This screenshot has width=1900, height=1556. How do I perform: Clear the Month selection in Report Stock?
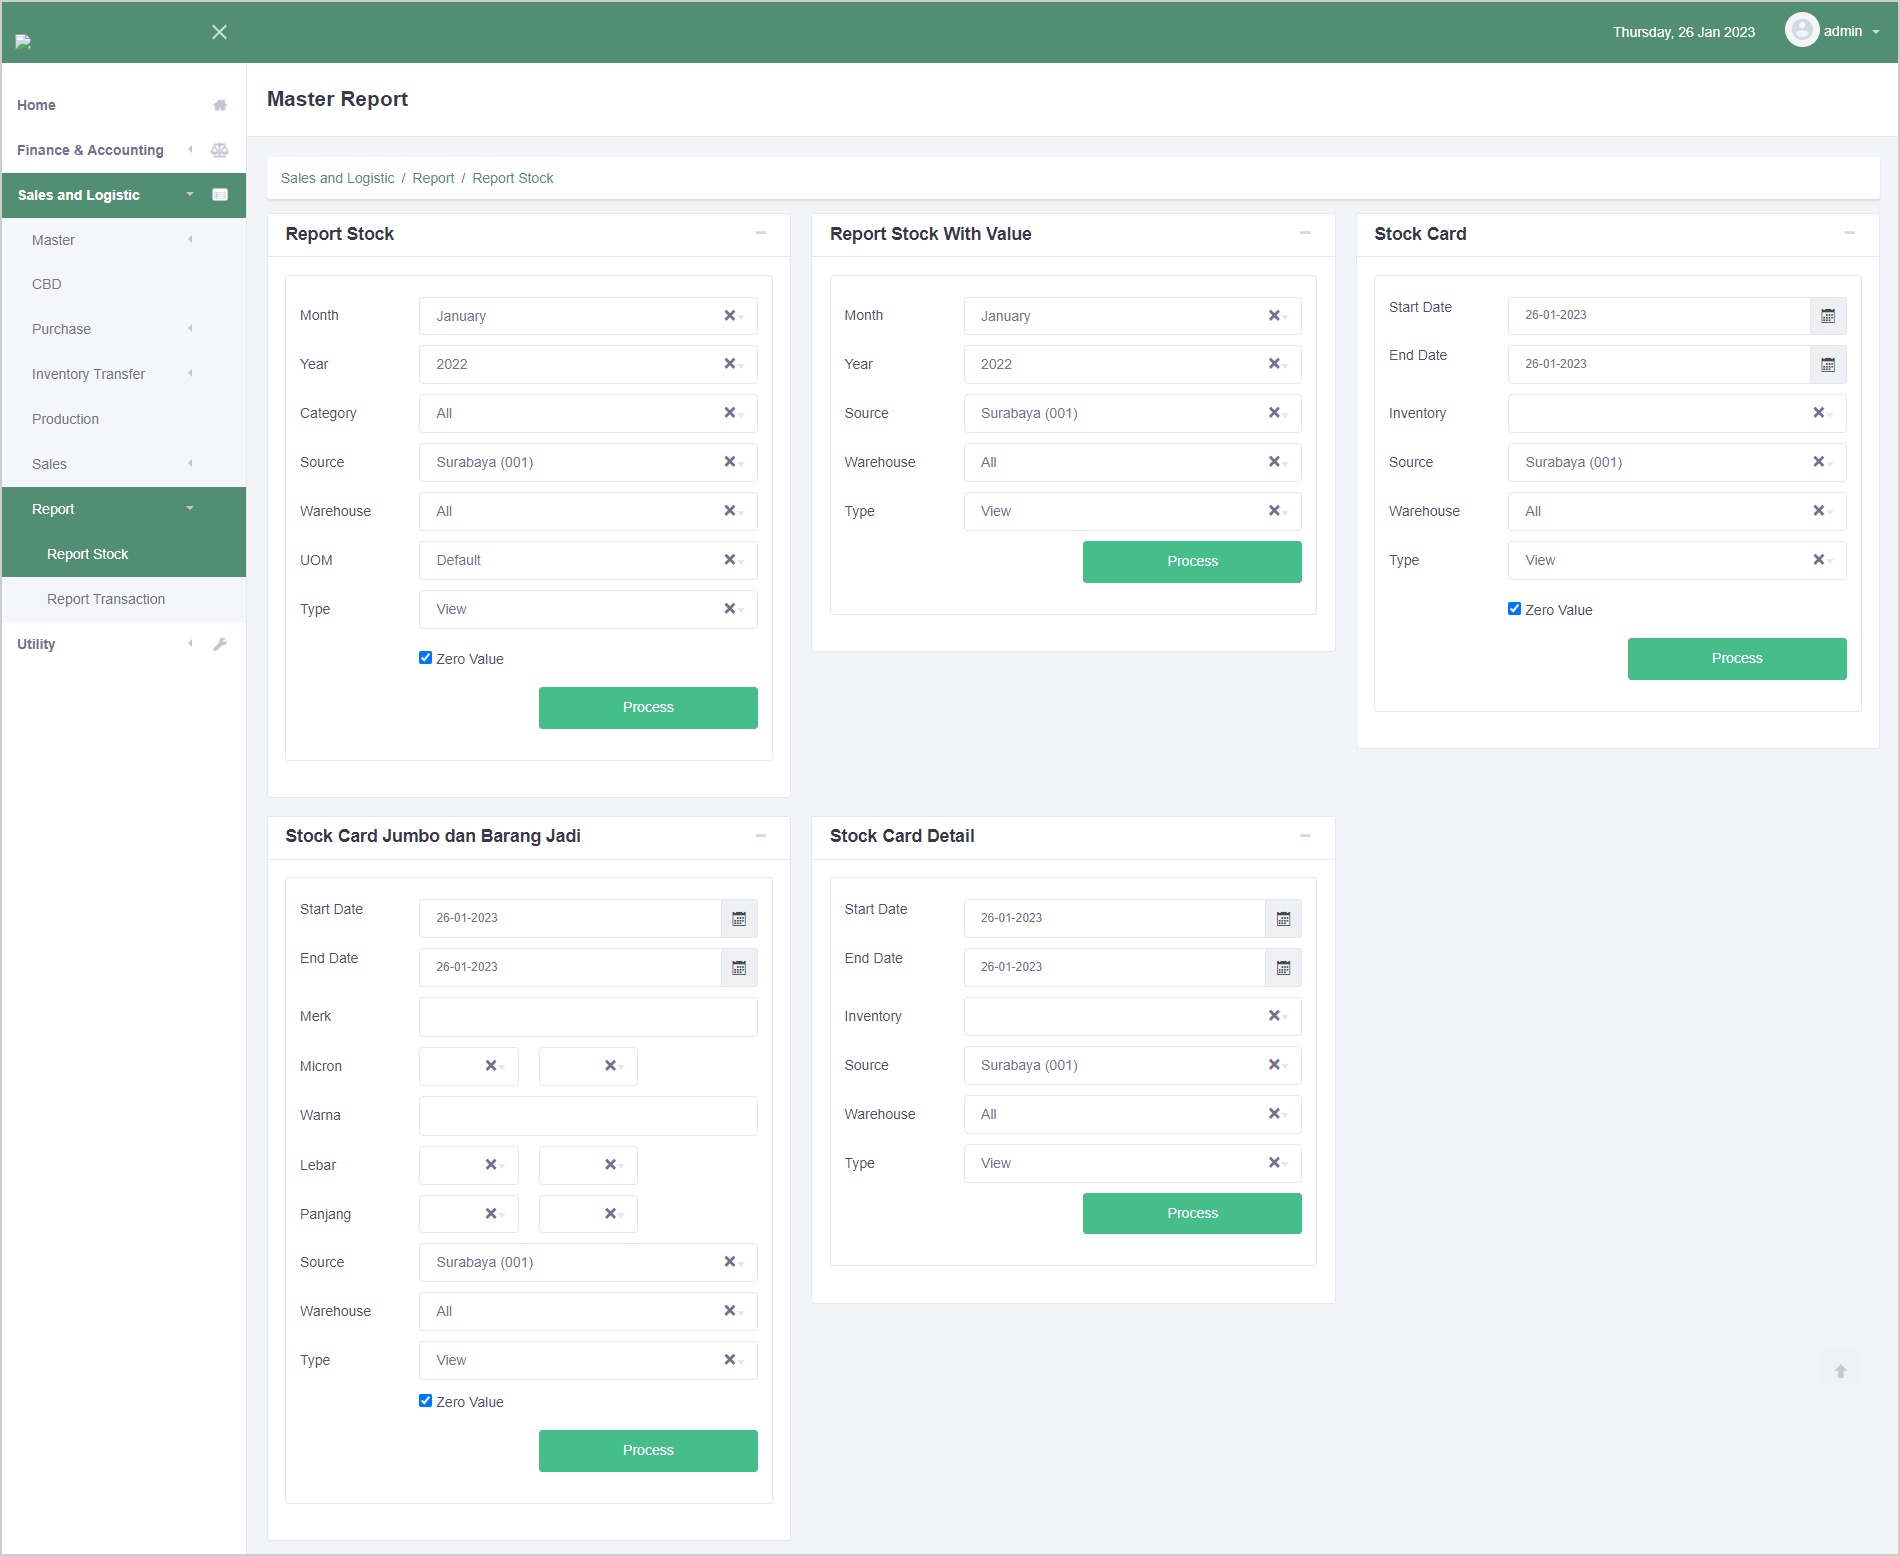(x=729, y=316)
